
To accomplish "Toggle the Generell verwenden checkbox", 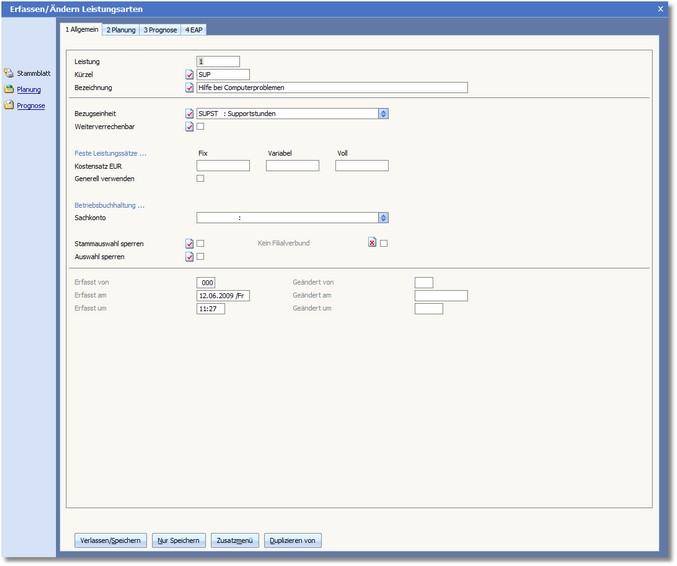I will coord(201,179).
